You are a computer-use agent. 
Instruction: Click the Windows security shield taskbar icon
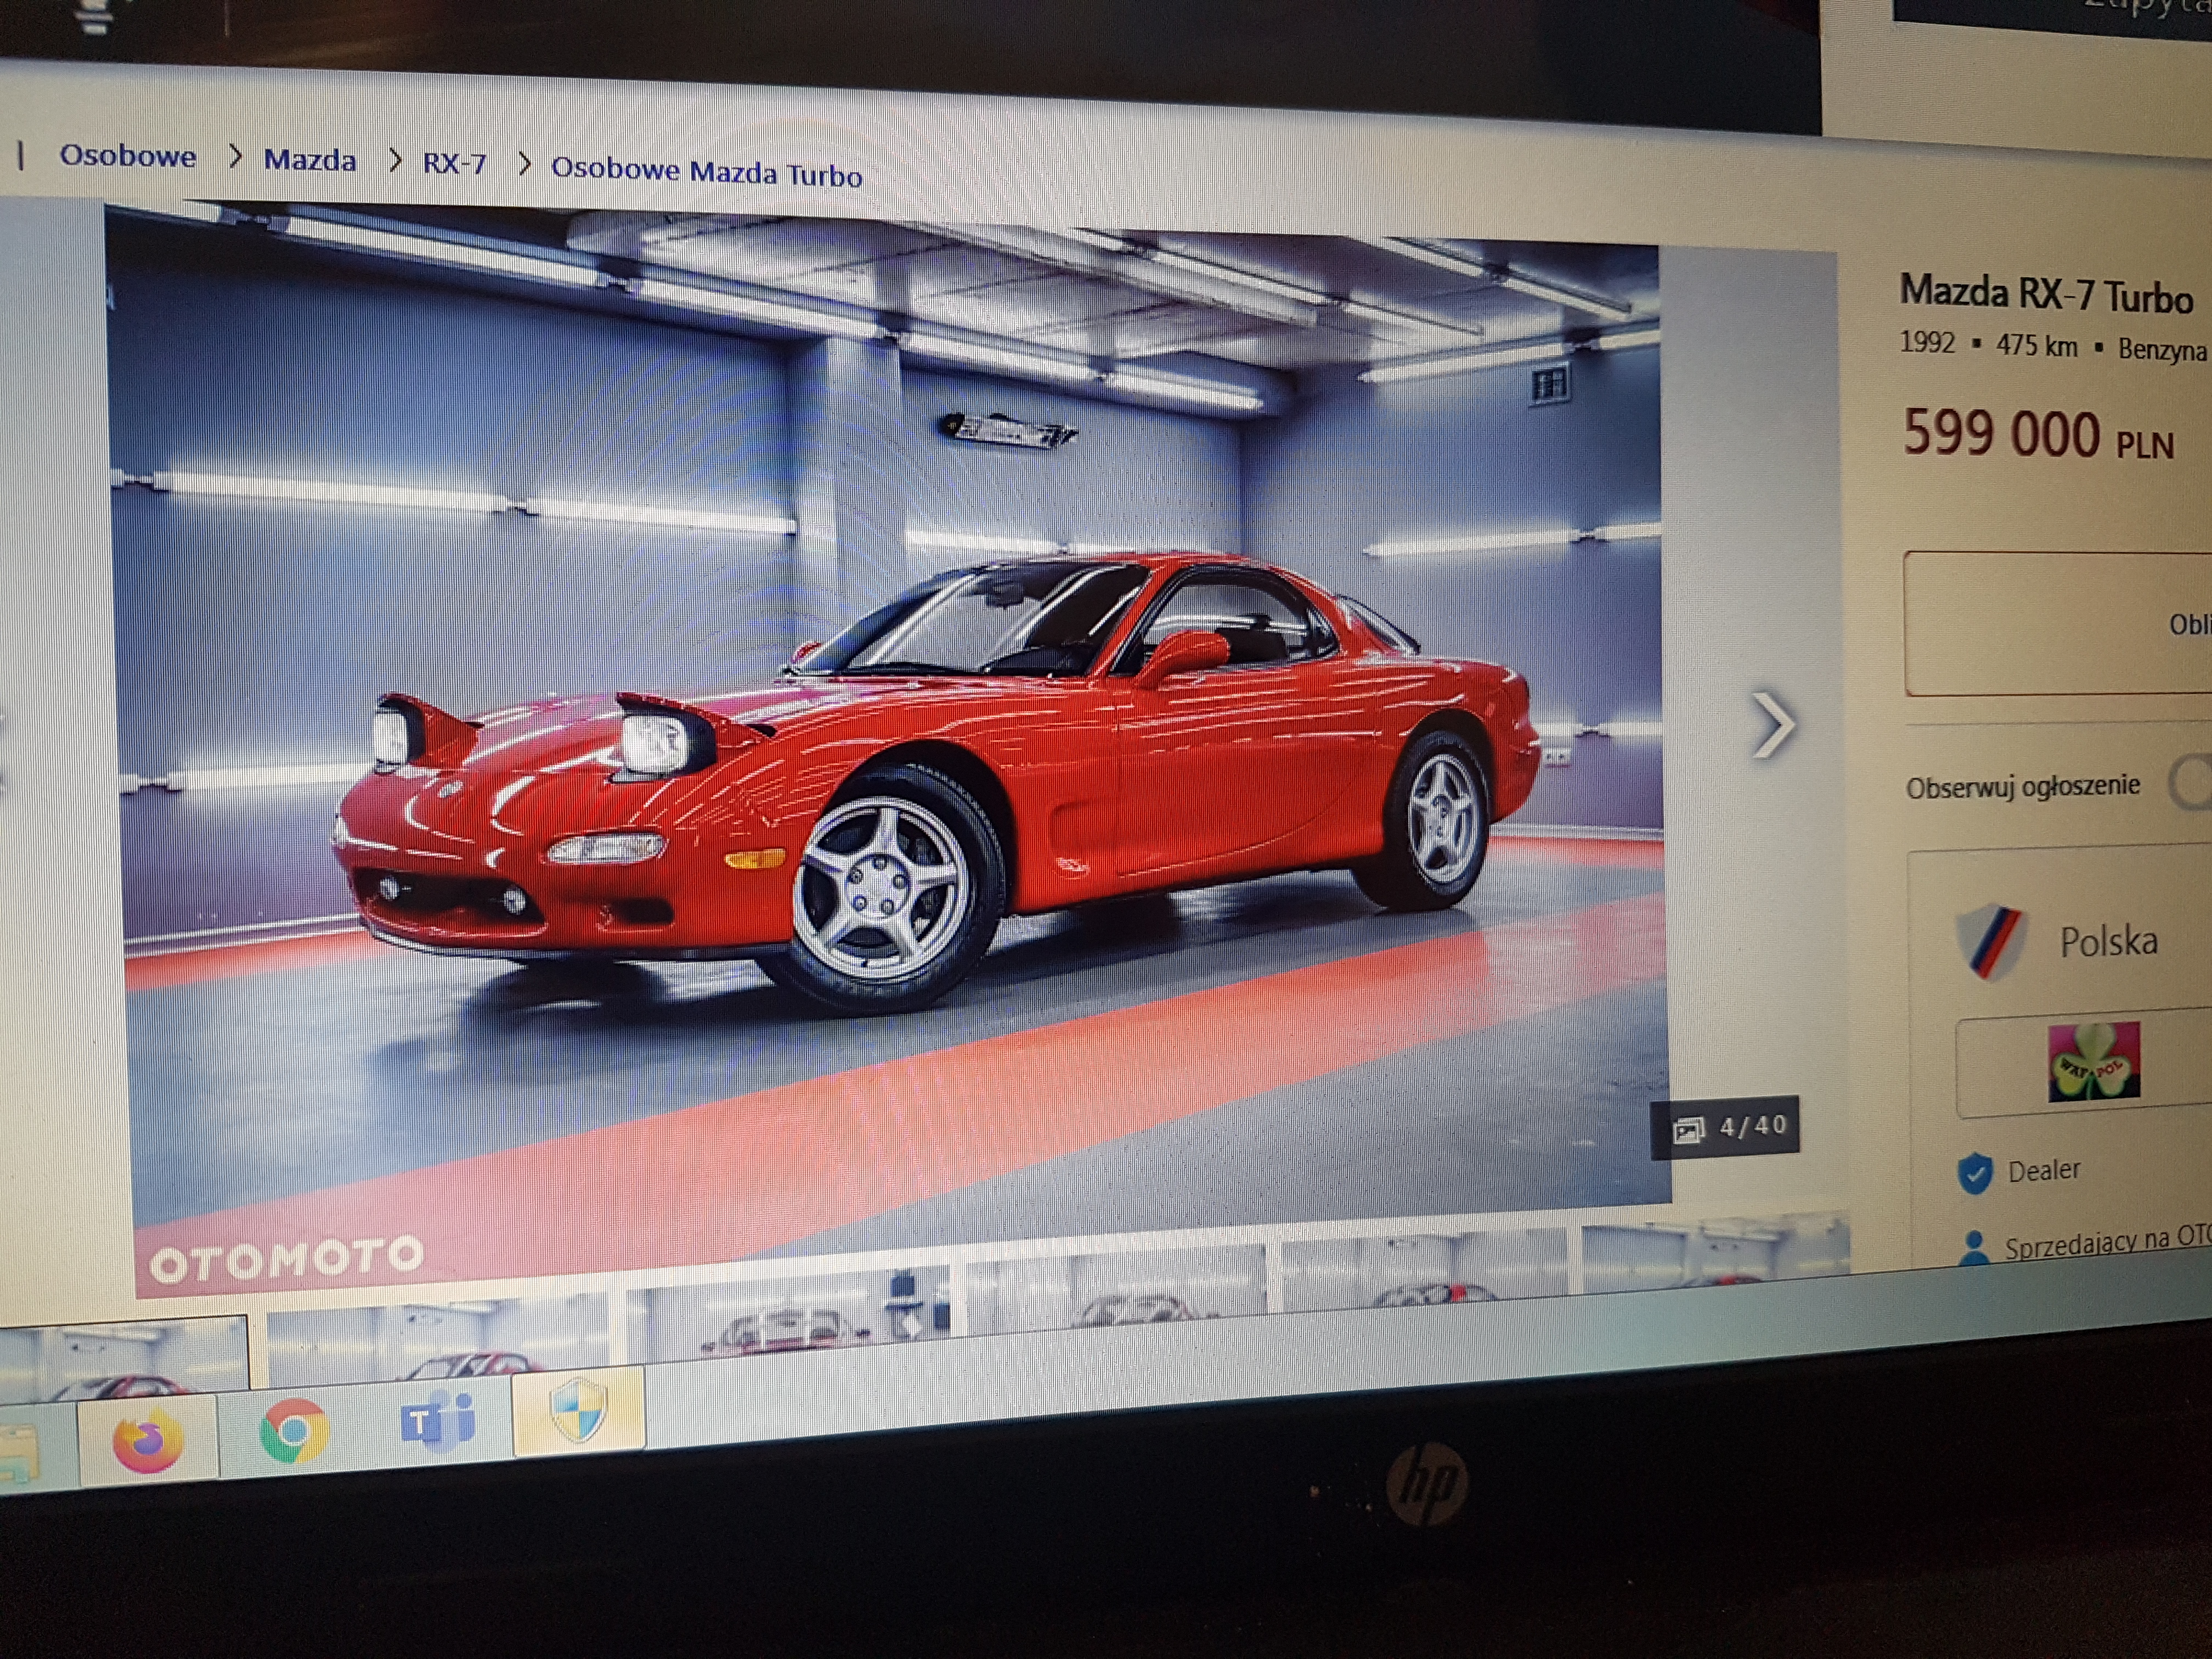[579, 1410]
